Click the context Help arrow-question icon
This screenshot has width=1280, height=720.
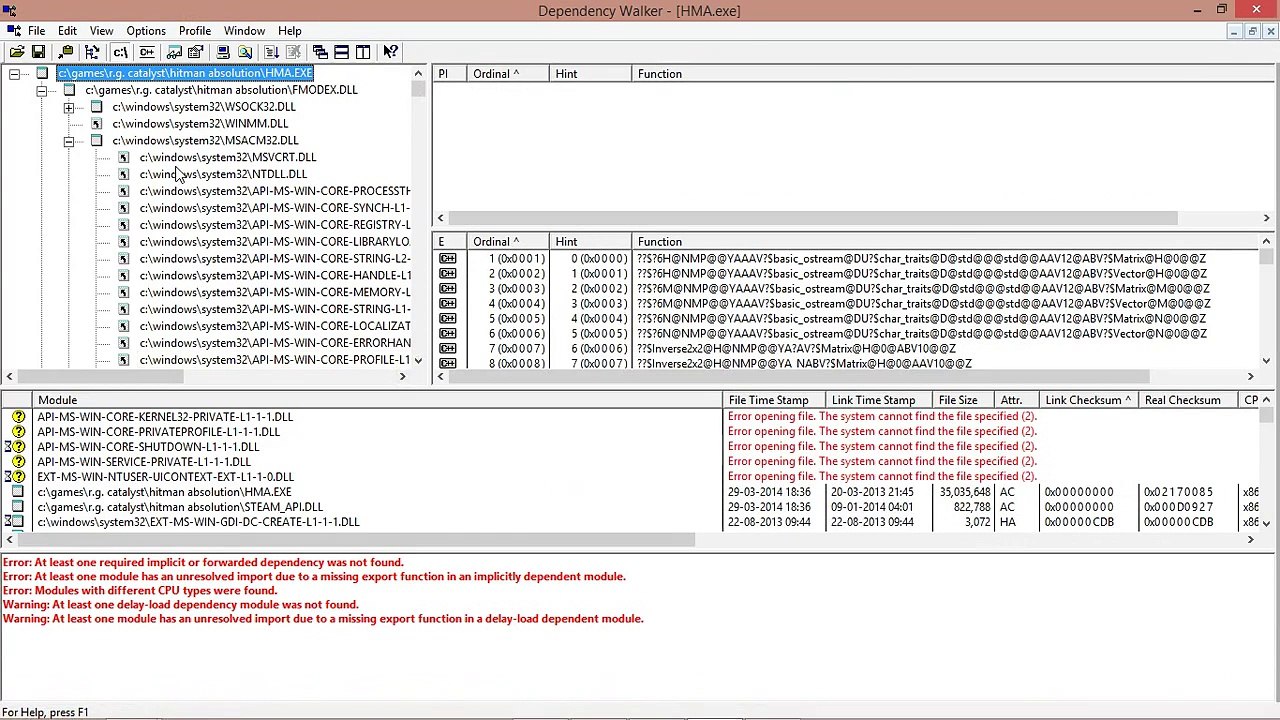(x=391, y=52)
